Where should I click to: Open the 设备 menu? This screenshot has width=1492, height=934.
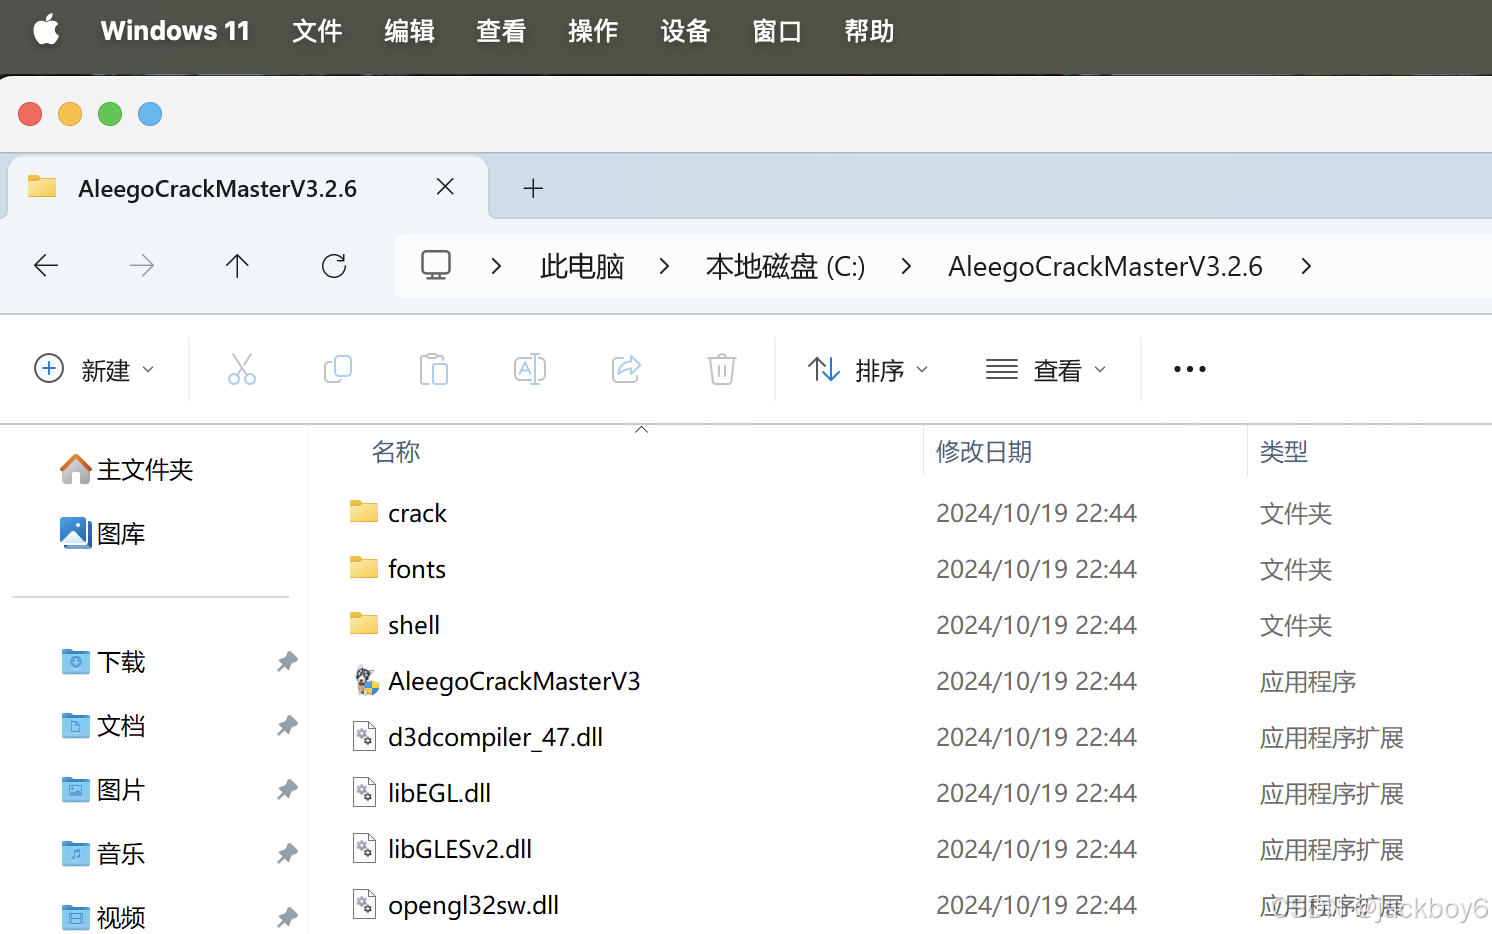[x=685, y=31]
